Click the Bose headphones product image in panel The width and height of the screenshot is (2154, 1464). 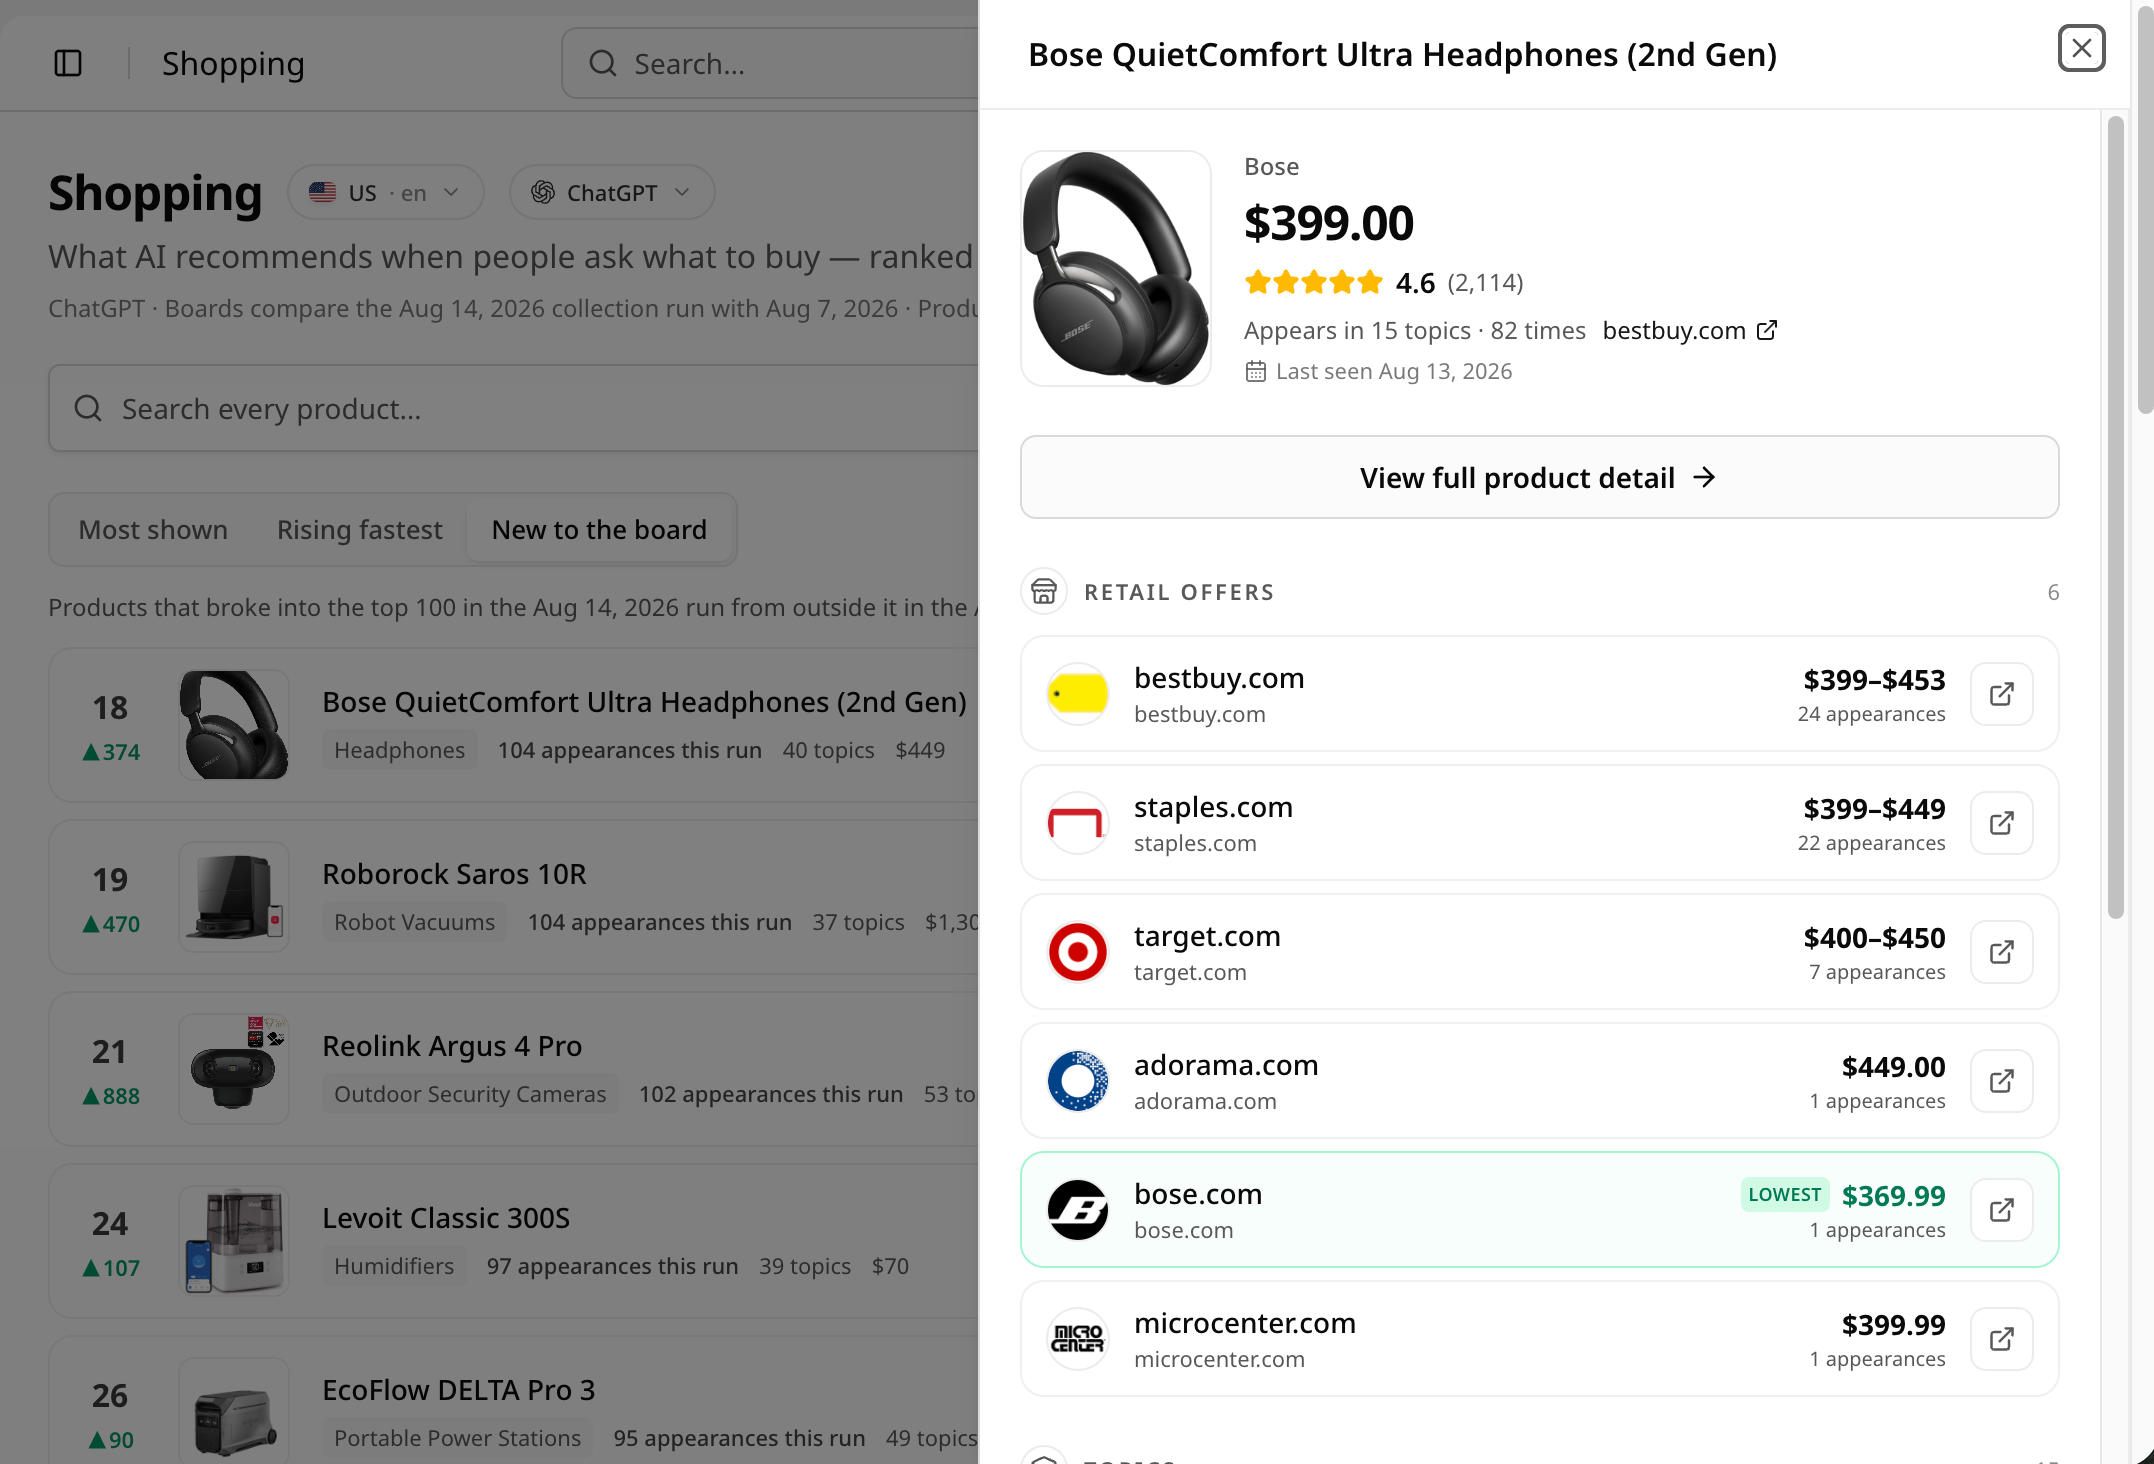point(1116,268)
